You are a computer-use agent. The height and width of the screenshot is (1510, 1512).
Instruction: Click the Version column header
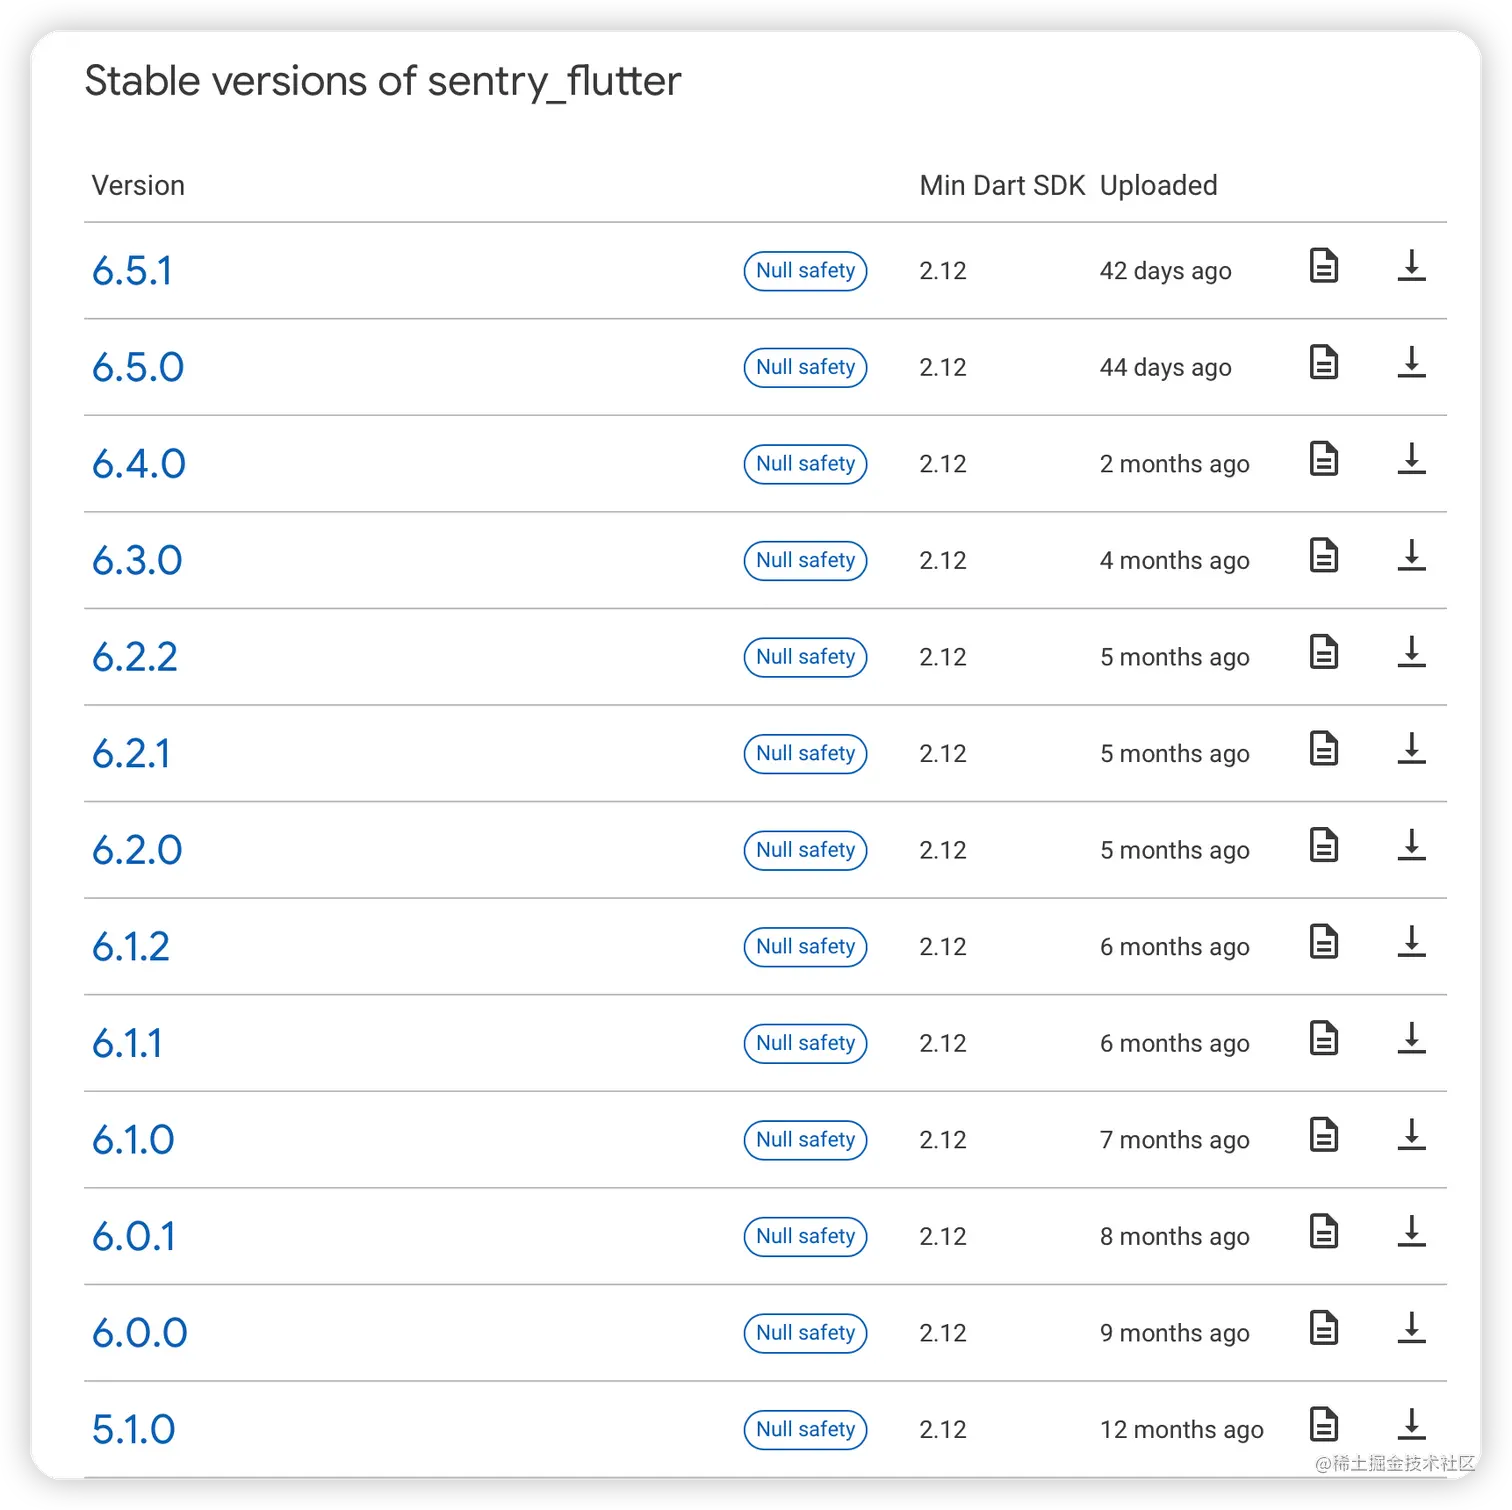(x=138, y=185)
